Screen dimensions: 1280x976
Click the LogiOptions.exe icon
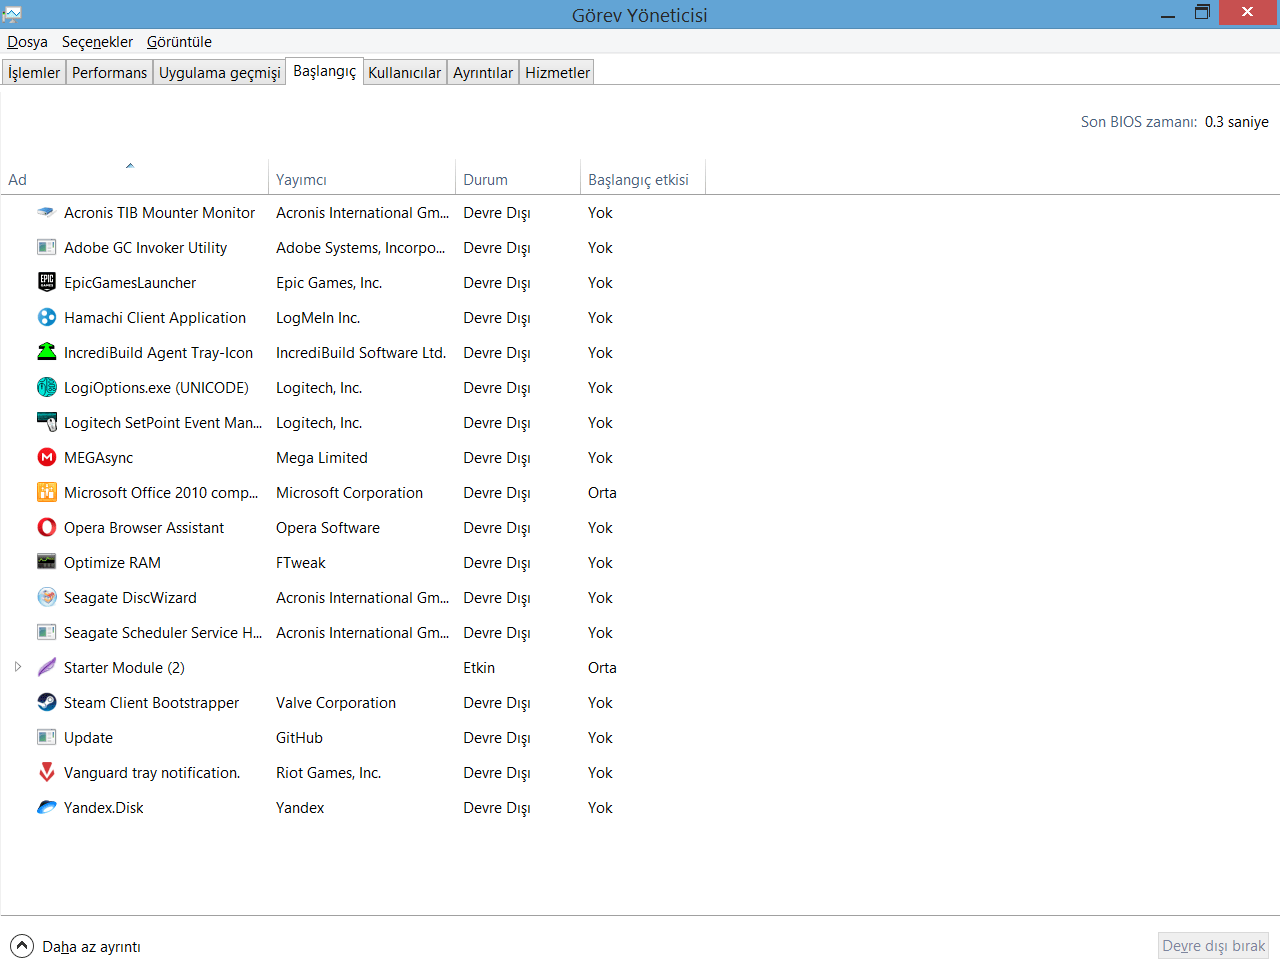pyautogui.click(x=46, y=387)
